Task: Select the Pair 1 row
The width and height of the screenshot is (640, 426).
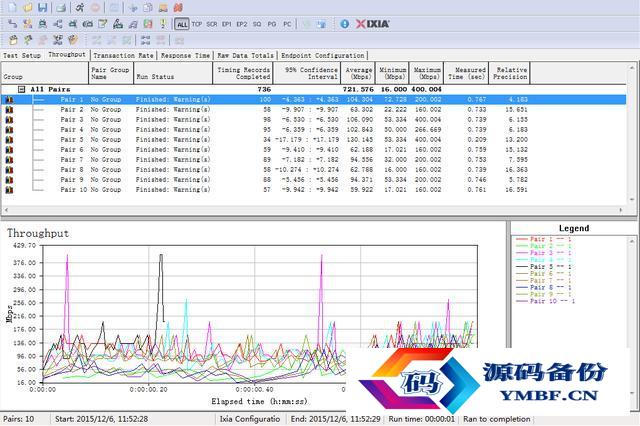Action: tap(313, 100)
